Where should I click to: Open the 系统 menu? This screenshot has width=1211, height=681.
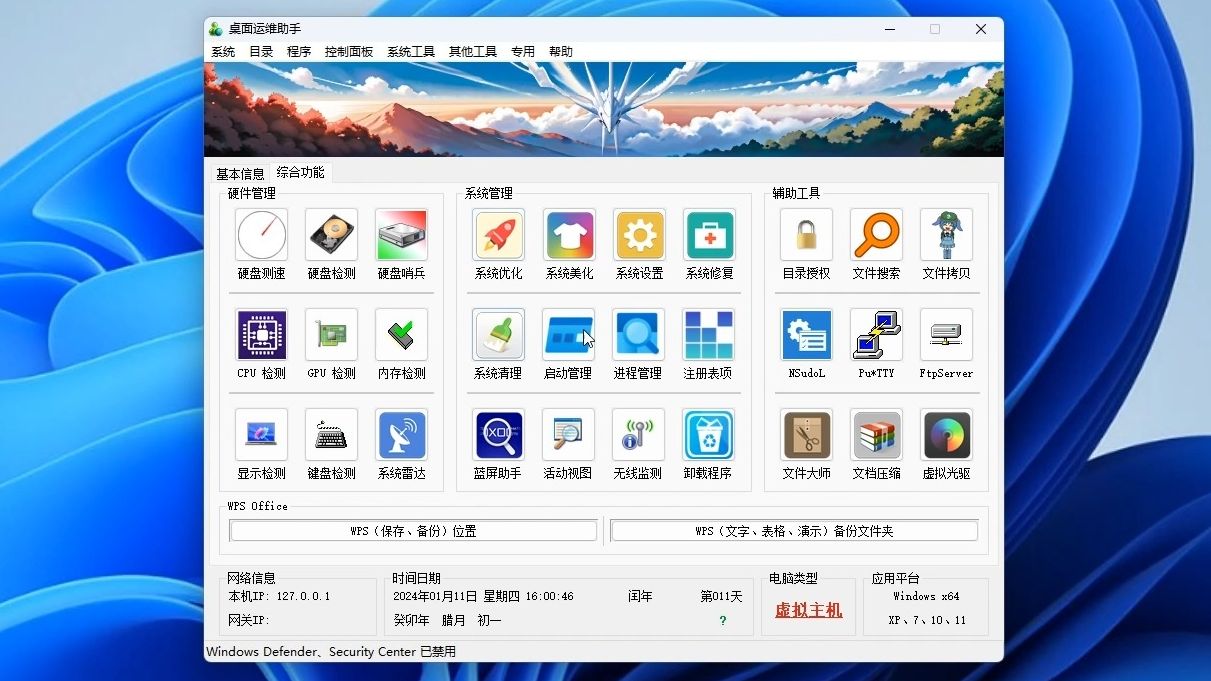pos(223,52)
